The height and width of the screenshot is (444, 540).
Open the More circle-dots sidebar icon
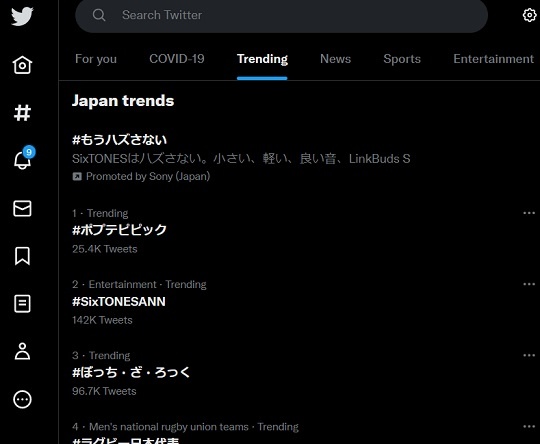(22, 399)
